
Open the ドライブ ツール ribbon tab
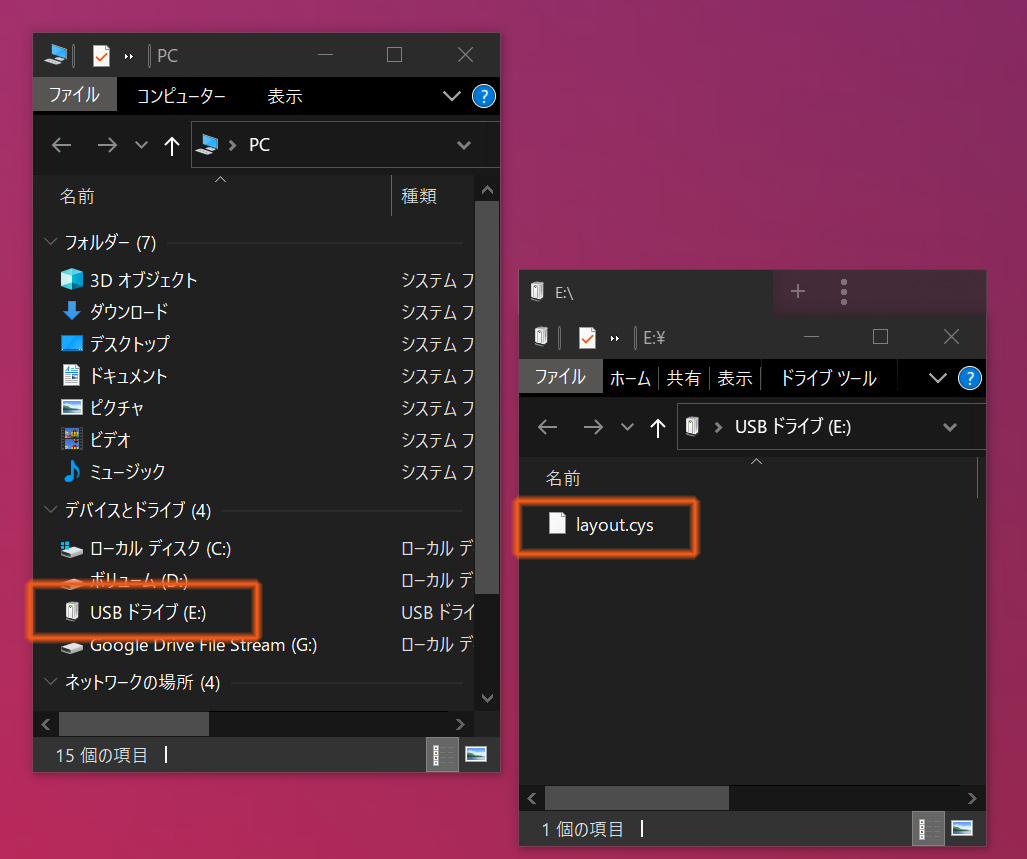pos(827,378)
